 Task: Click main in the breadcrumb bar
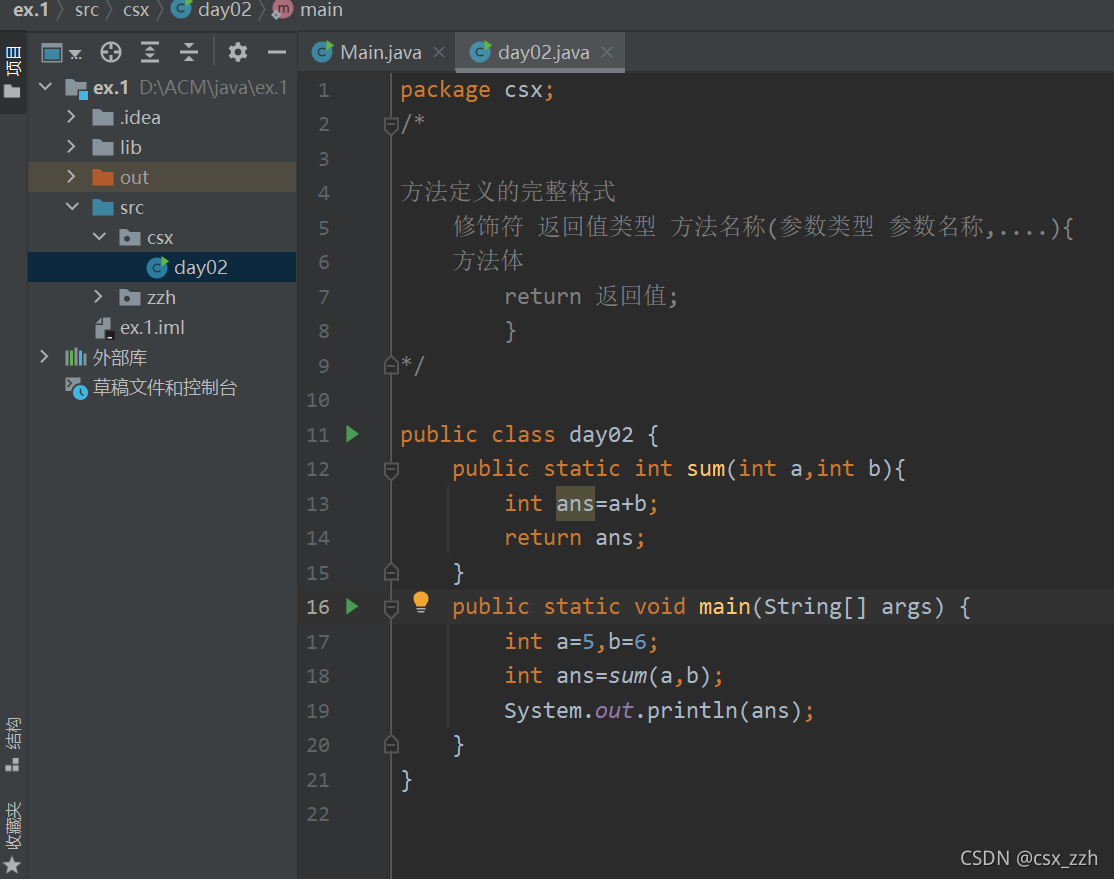[x=308, y=10]
